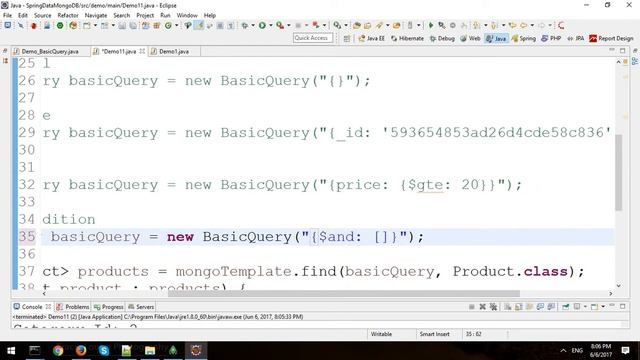Open Skype from the taskbar
640x360 pixels.
point(104,350)
